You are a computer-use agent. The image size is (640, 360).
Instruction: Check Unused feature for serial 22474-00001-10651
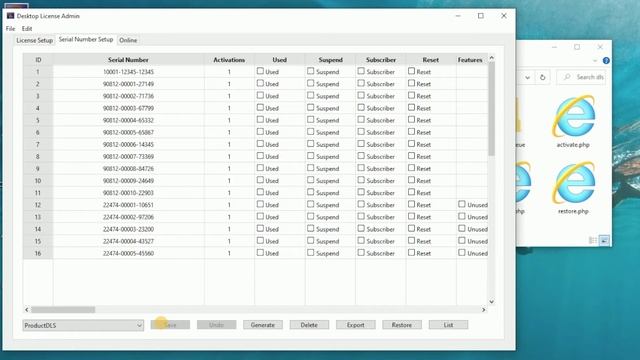point(462,204)
